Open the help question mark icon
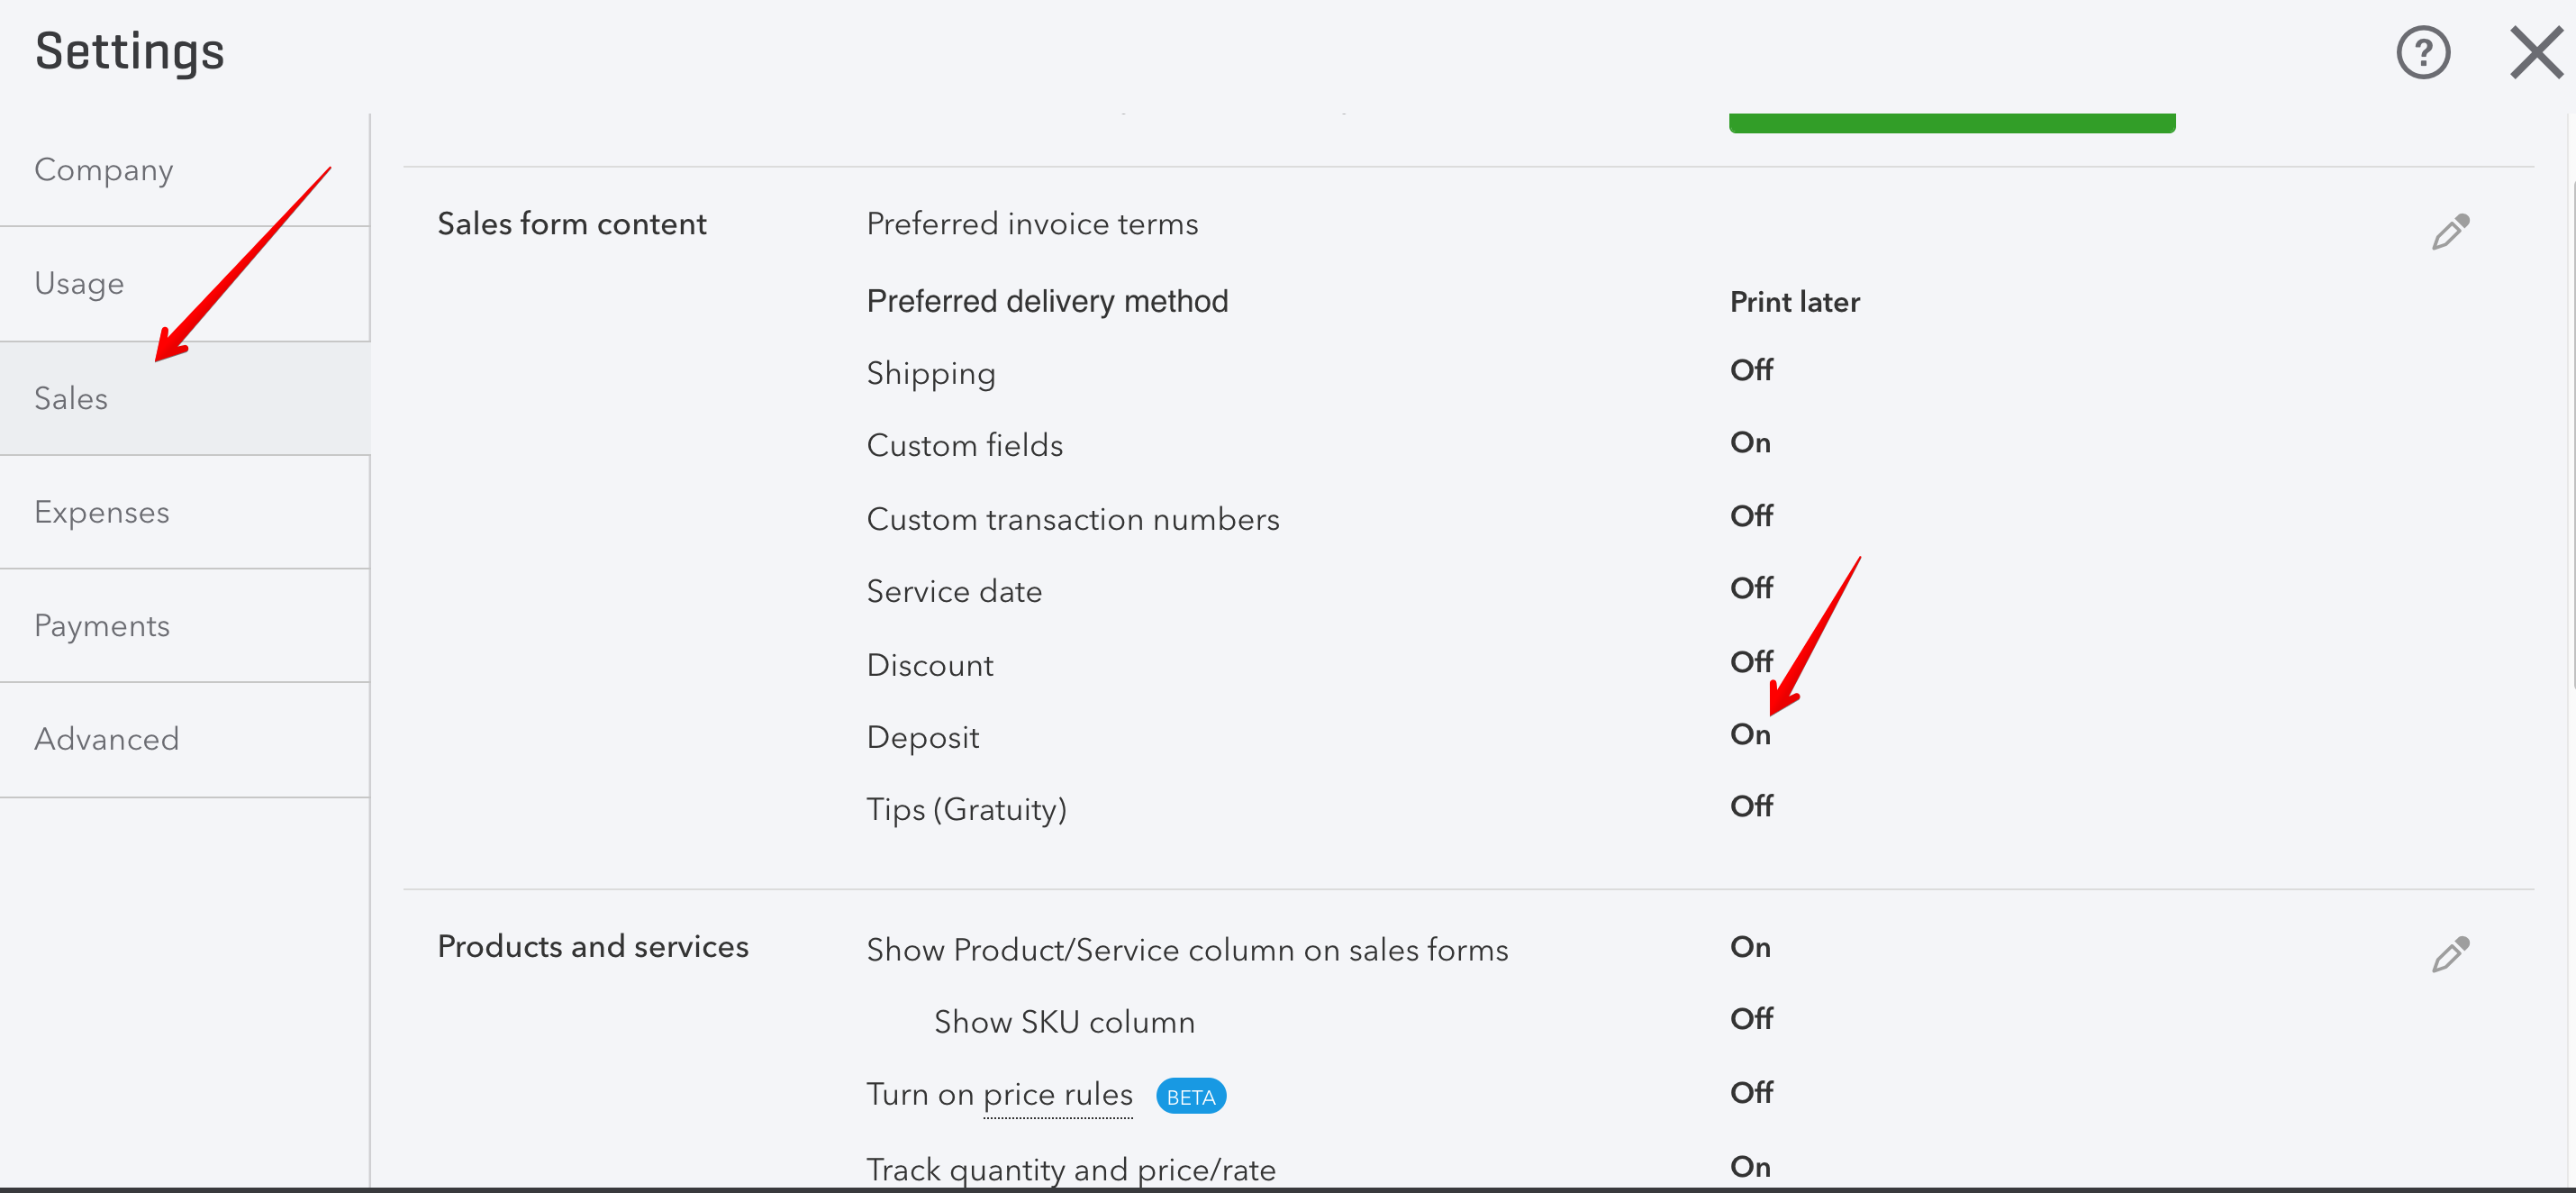This screenshot has height=1193, width=2576. (2423, 52)
